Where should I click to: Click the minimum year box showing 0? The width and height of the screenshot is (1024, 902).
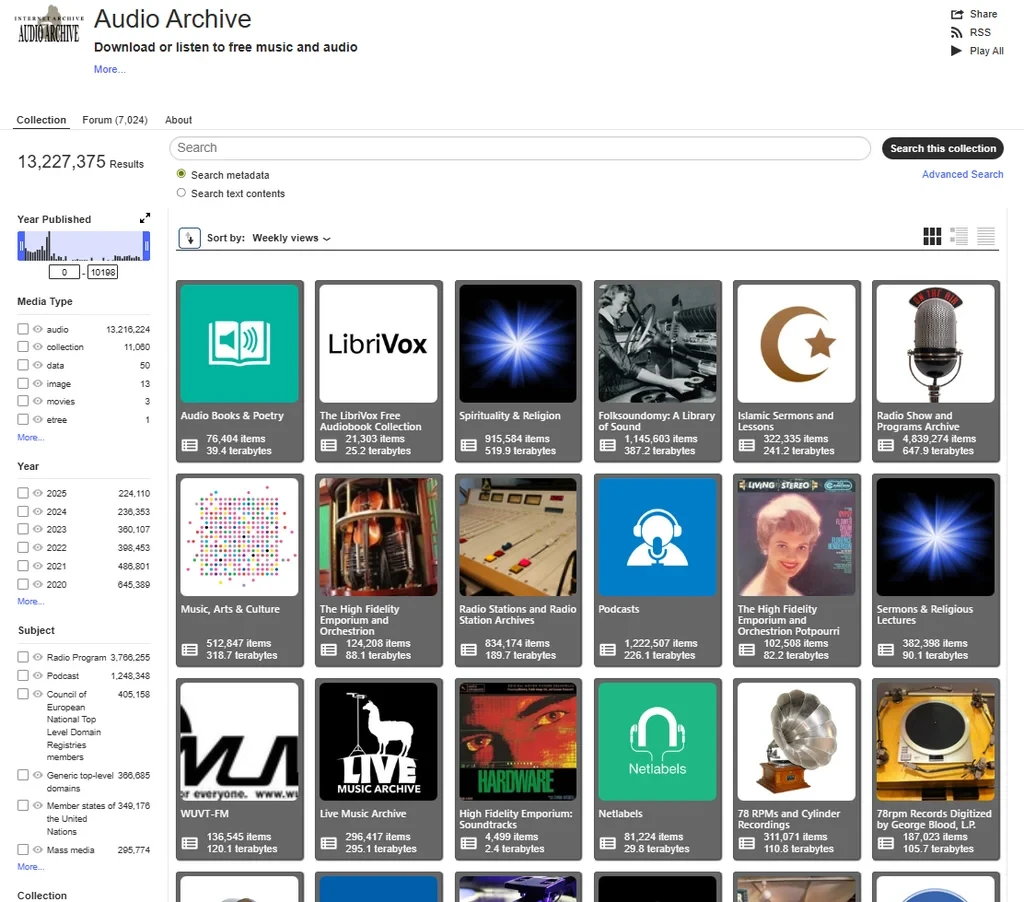click(x=64, y=272)
